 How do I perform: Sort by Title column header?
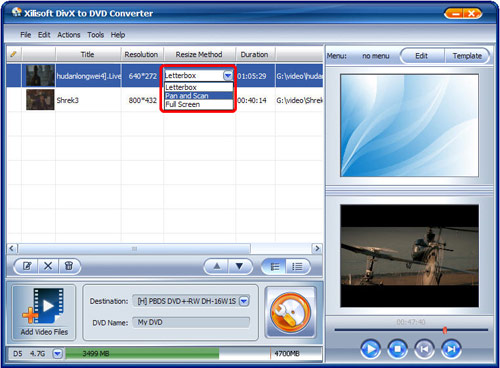point(87,54)
